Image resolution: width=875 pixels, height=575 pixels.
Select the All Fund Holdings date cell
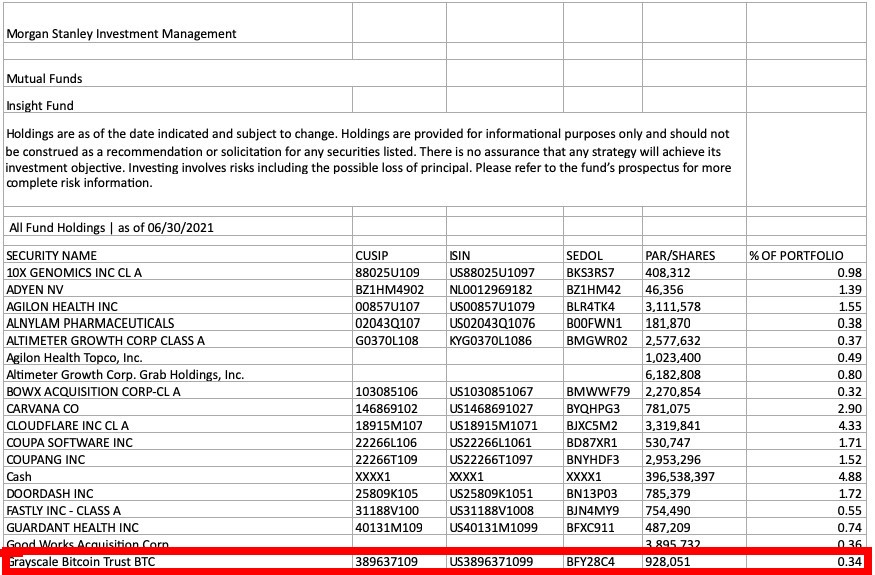click(x=177, y=227)
